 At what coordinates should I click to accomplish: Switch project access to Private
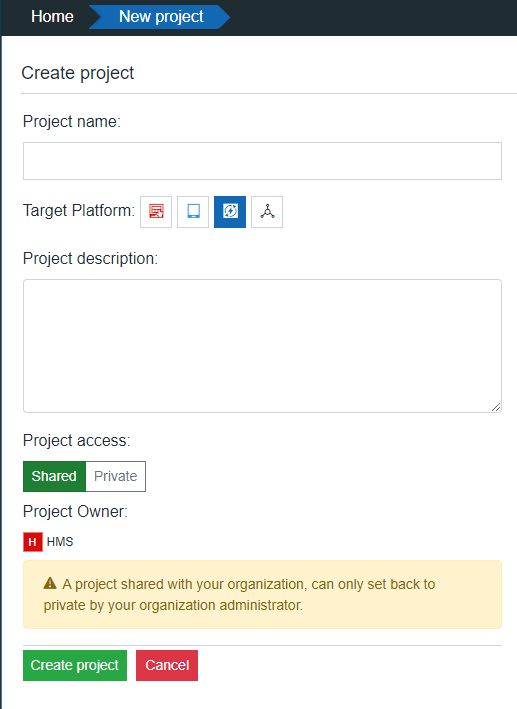(x=115, y=476)
